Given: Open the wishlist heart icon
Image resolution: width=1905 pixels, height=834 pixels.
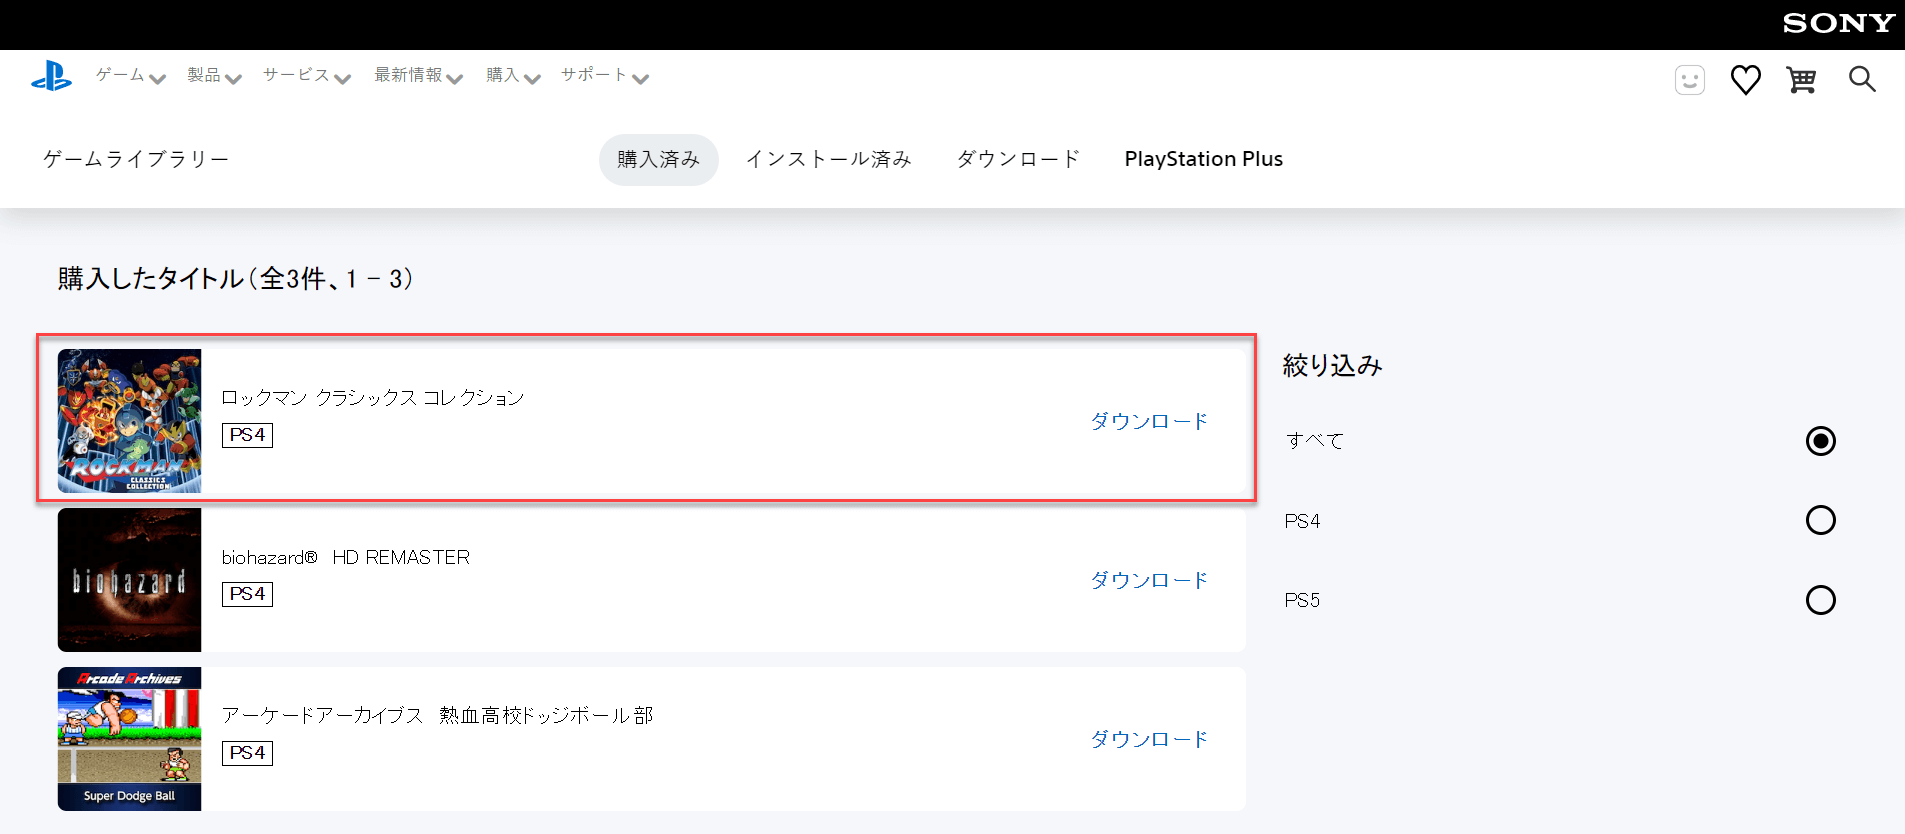Looking at the screenshot, I should tap(1746, 80).
